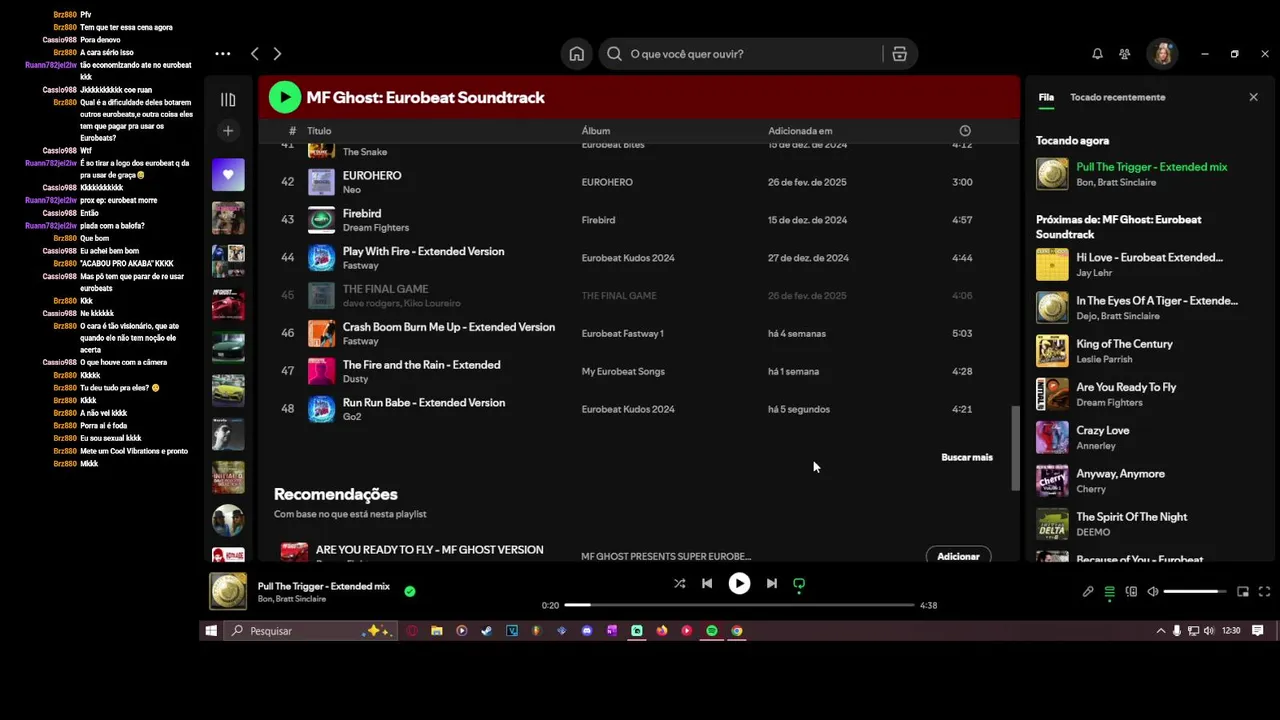The width and height of the screenshot is (1280, 720).
Task: Open My Eurobeat Songs album link
Action: tap(623, 371)
